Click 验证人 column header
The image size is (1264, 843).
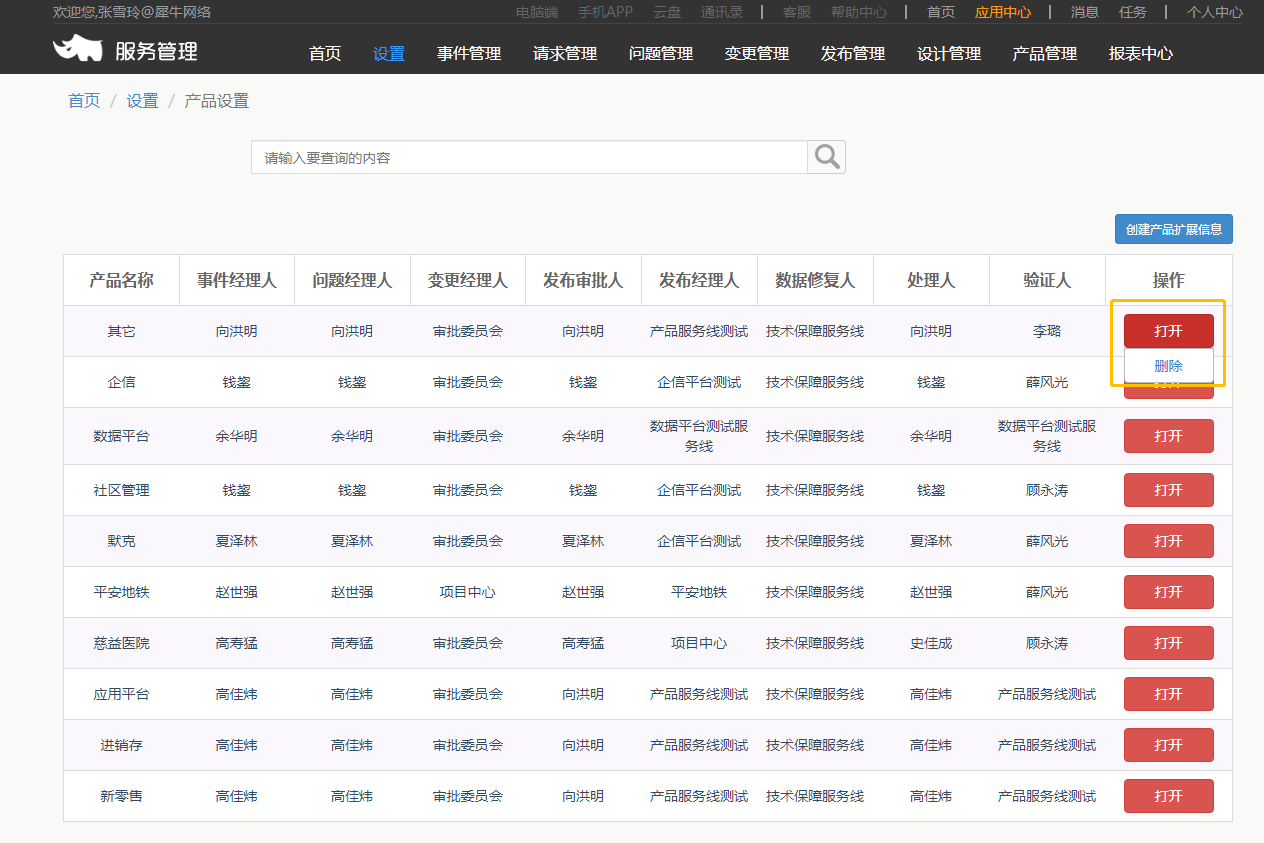point(1047,280)
